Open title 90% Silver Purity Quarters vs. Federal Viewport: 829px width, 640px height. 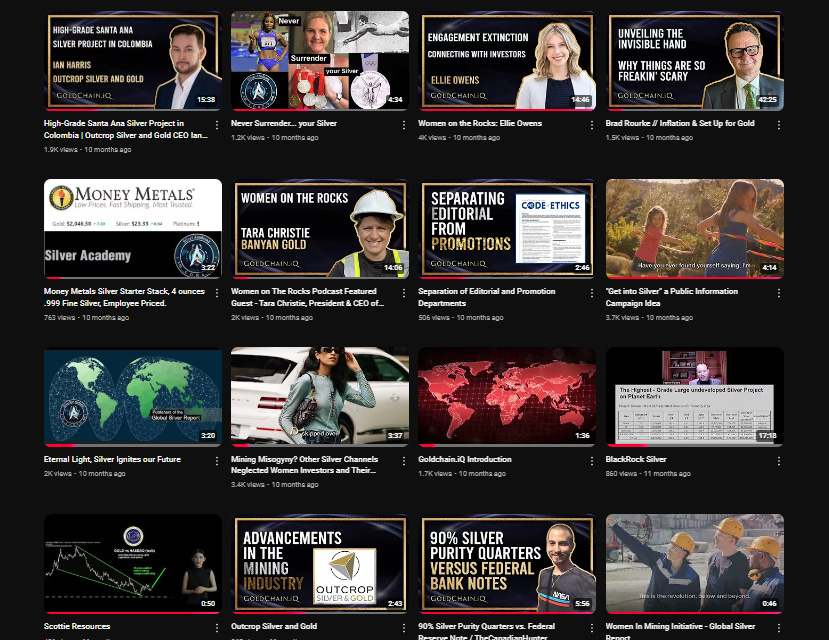click(x=486, y=630)
